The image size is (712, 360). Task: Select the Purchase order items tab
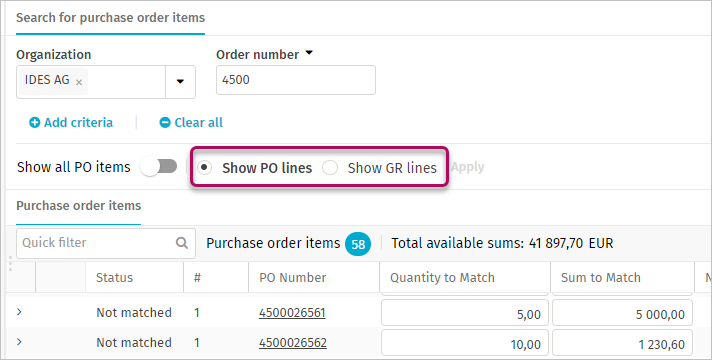point(79,206)
